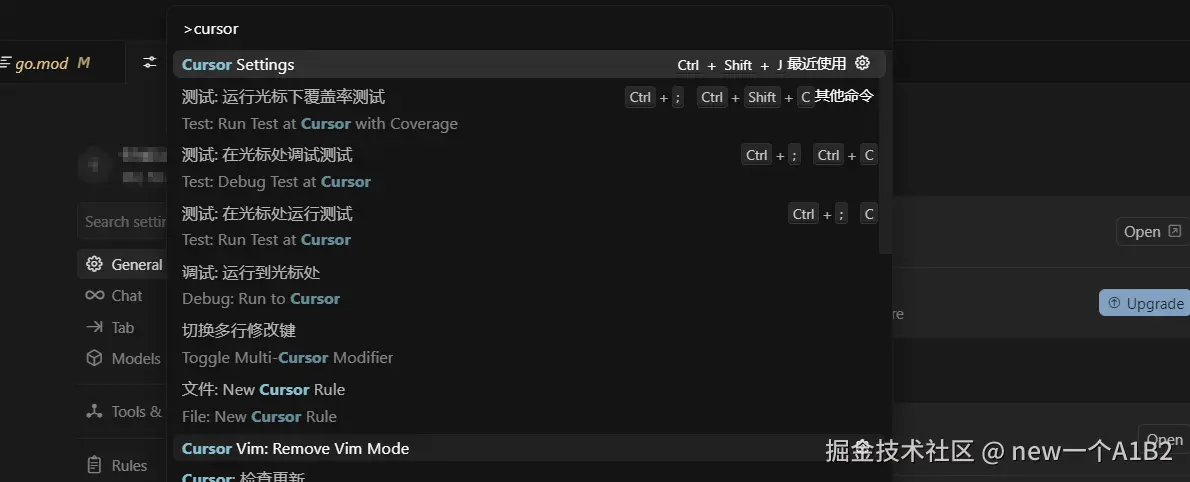Click the Chat infinity icon in sidebar

point(95,295)
